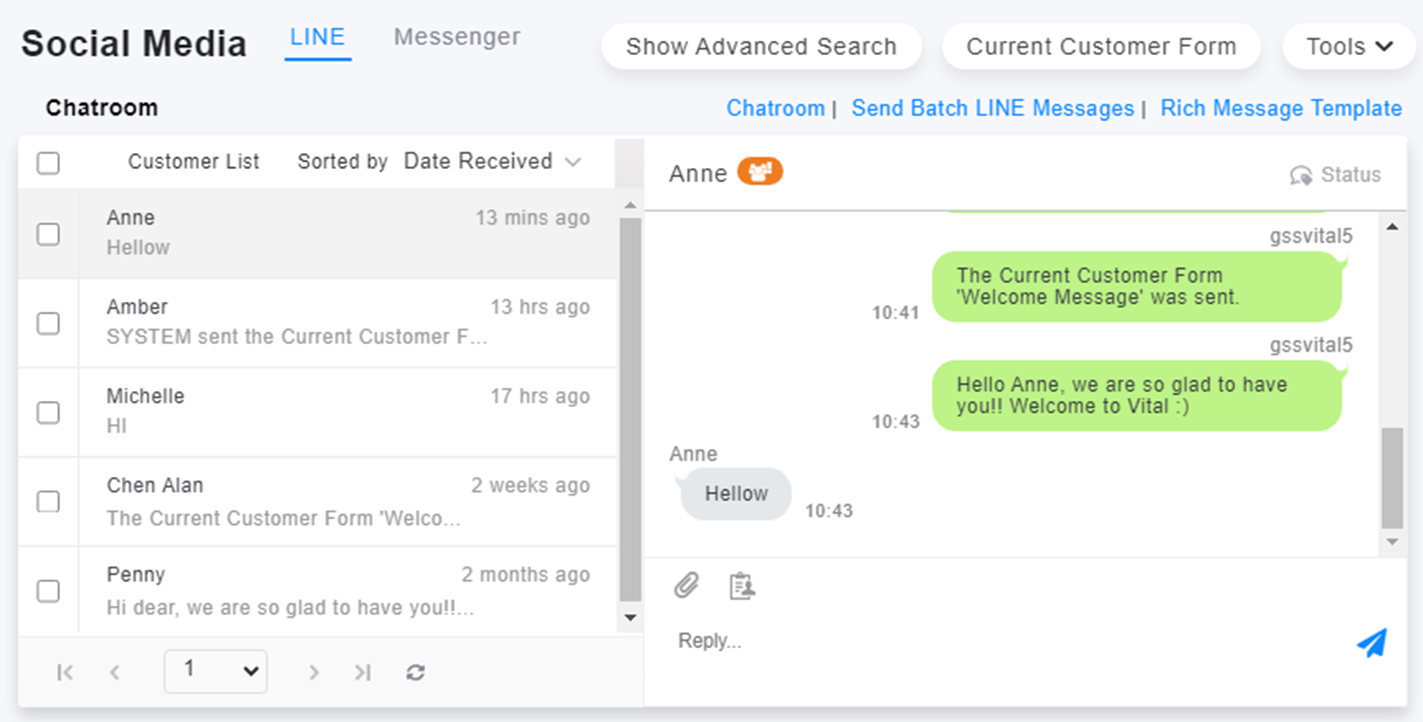Viewport: 1423px width, 722px height.
Task: Check the select-all customers checkbox
Action: [x=48, y=163]
